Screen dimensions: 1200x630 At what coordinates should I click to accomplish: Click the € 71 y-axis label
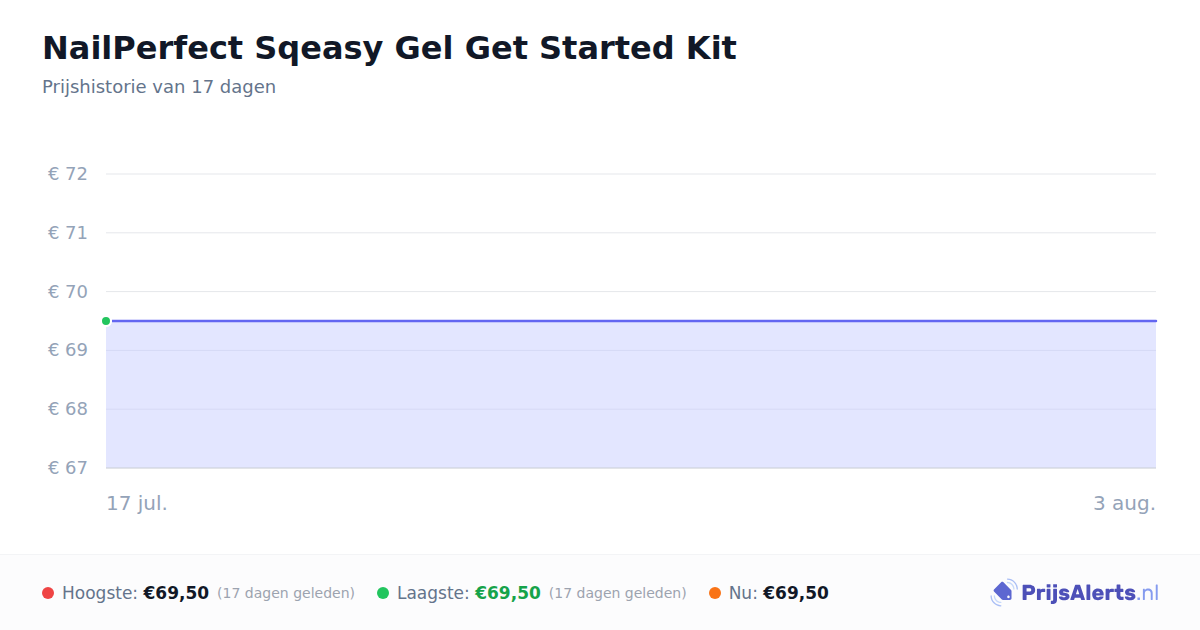point(68,233)
